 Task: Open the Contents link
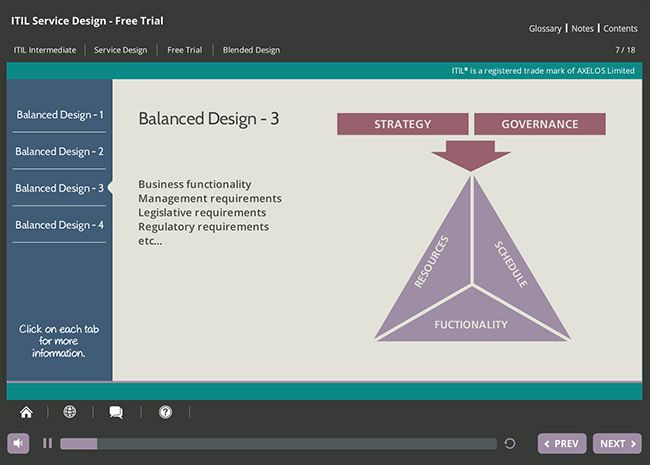click(620, 29)
